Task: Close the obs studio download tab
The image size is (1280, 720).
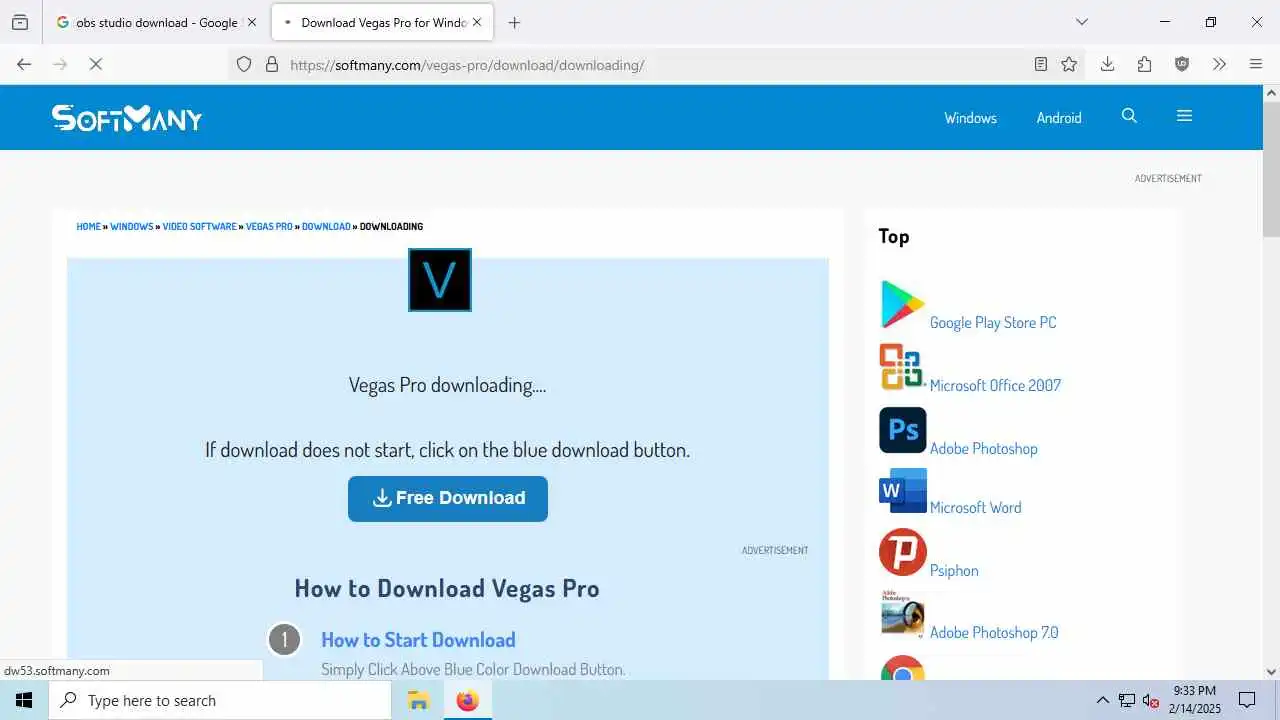Action: tap(251, 22)
